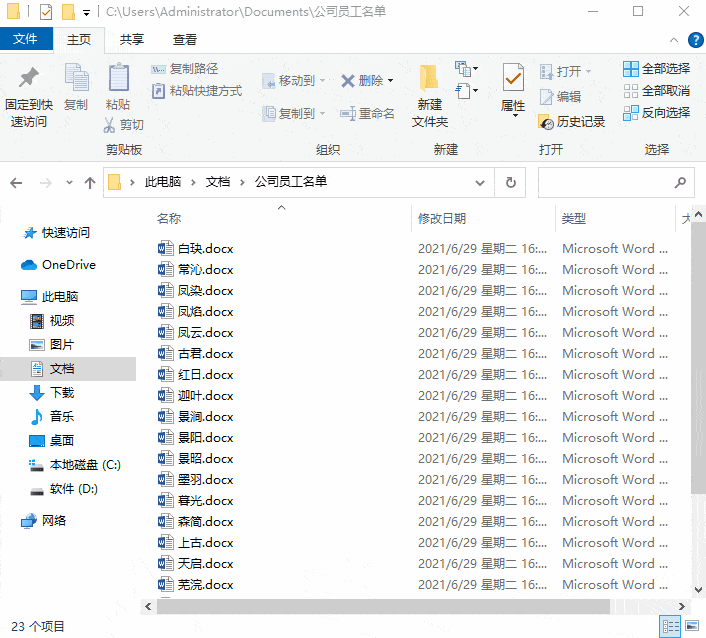Image resolution: width=706 pixels, height=638 pixels.
Task: Click 公司员工名单 in address breadcrumb
Action: (x=291, y=182)
